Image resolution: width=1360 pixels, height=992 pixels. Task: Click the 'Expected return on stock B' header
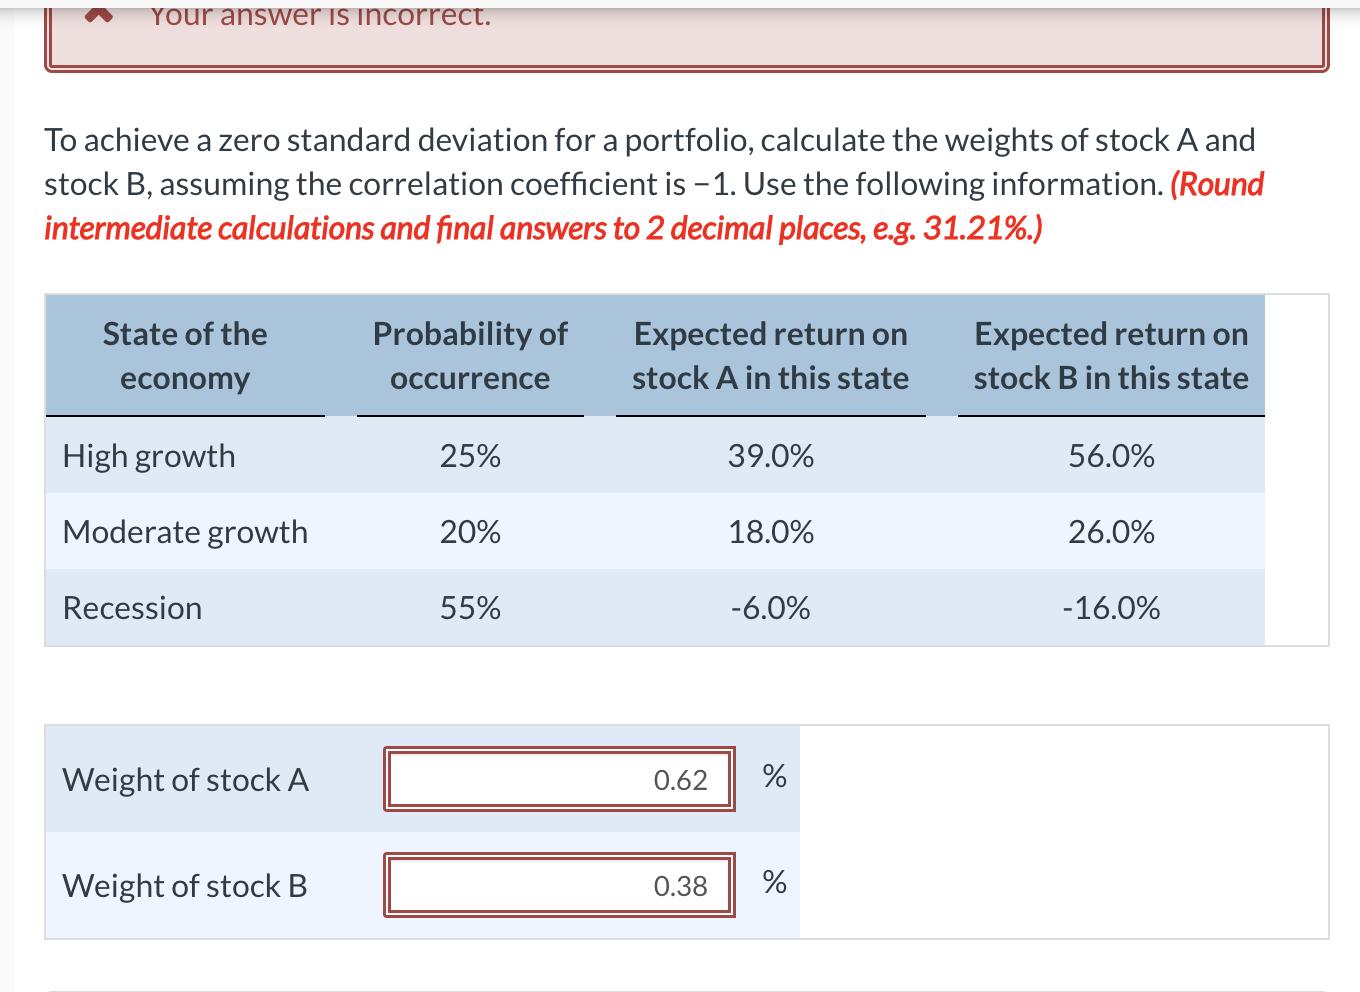pyautogui.click(x=1111, y=355)
